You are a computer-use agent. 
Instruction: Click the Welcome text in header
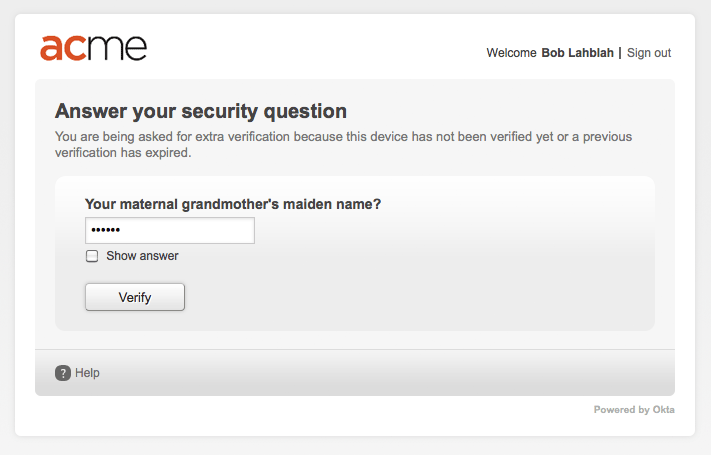[511, 53]
